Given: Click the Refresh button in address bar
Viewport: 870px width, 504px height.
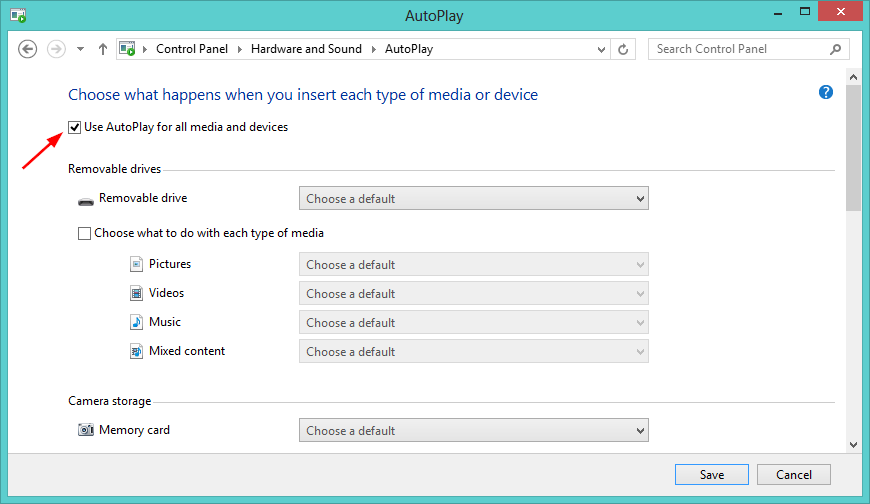Looking at the screenshot, I should point(624,49).
